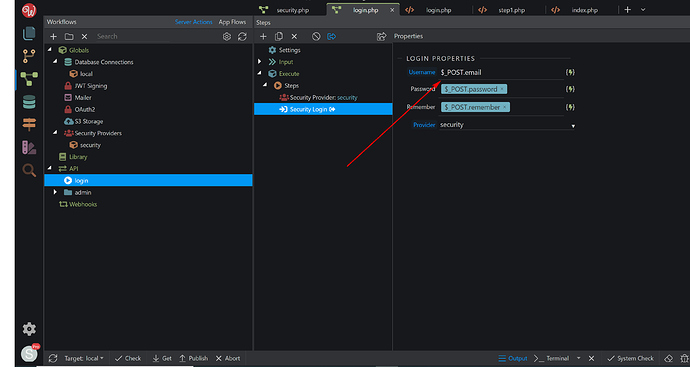Switch to index.php tab
This screenshot has width=690, height=367.
(x=584, y=10)
